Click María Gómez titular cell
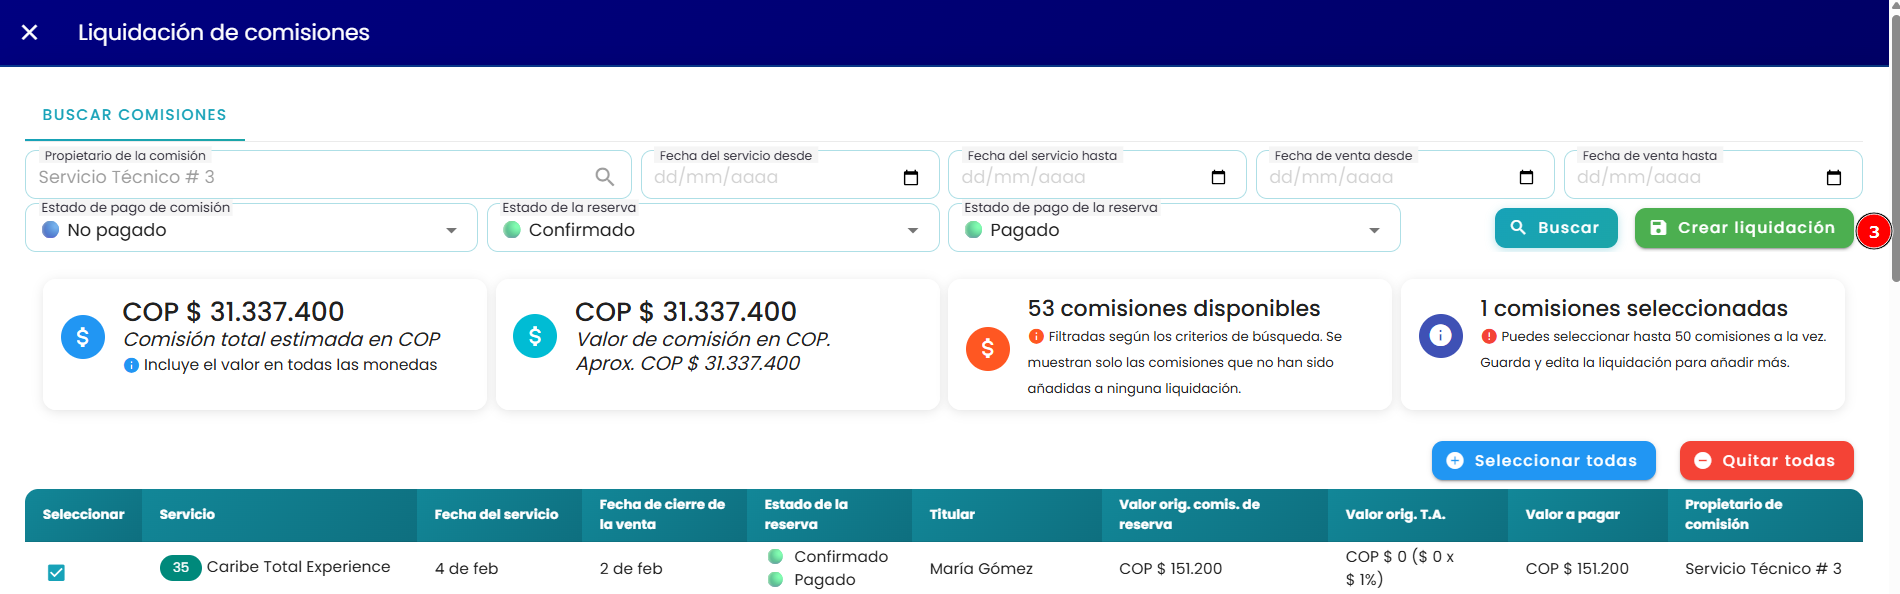Screen dimensions: 1900x594 981,569
